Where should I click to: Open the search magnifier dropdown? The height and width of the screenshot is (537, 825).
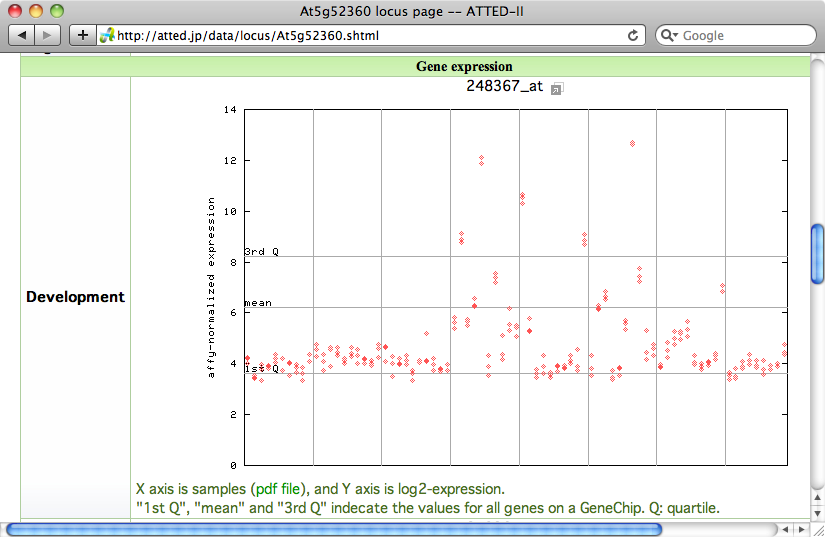[672, 35]
